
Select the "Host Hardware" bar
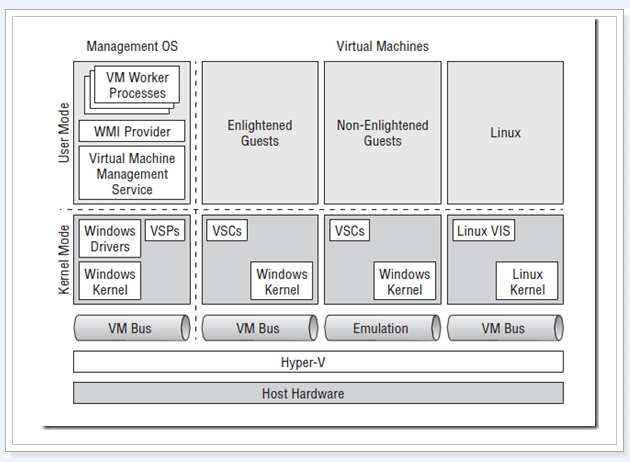[318, 393]
